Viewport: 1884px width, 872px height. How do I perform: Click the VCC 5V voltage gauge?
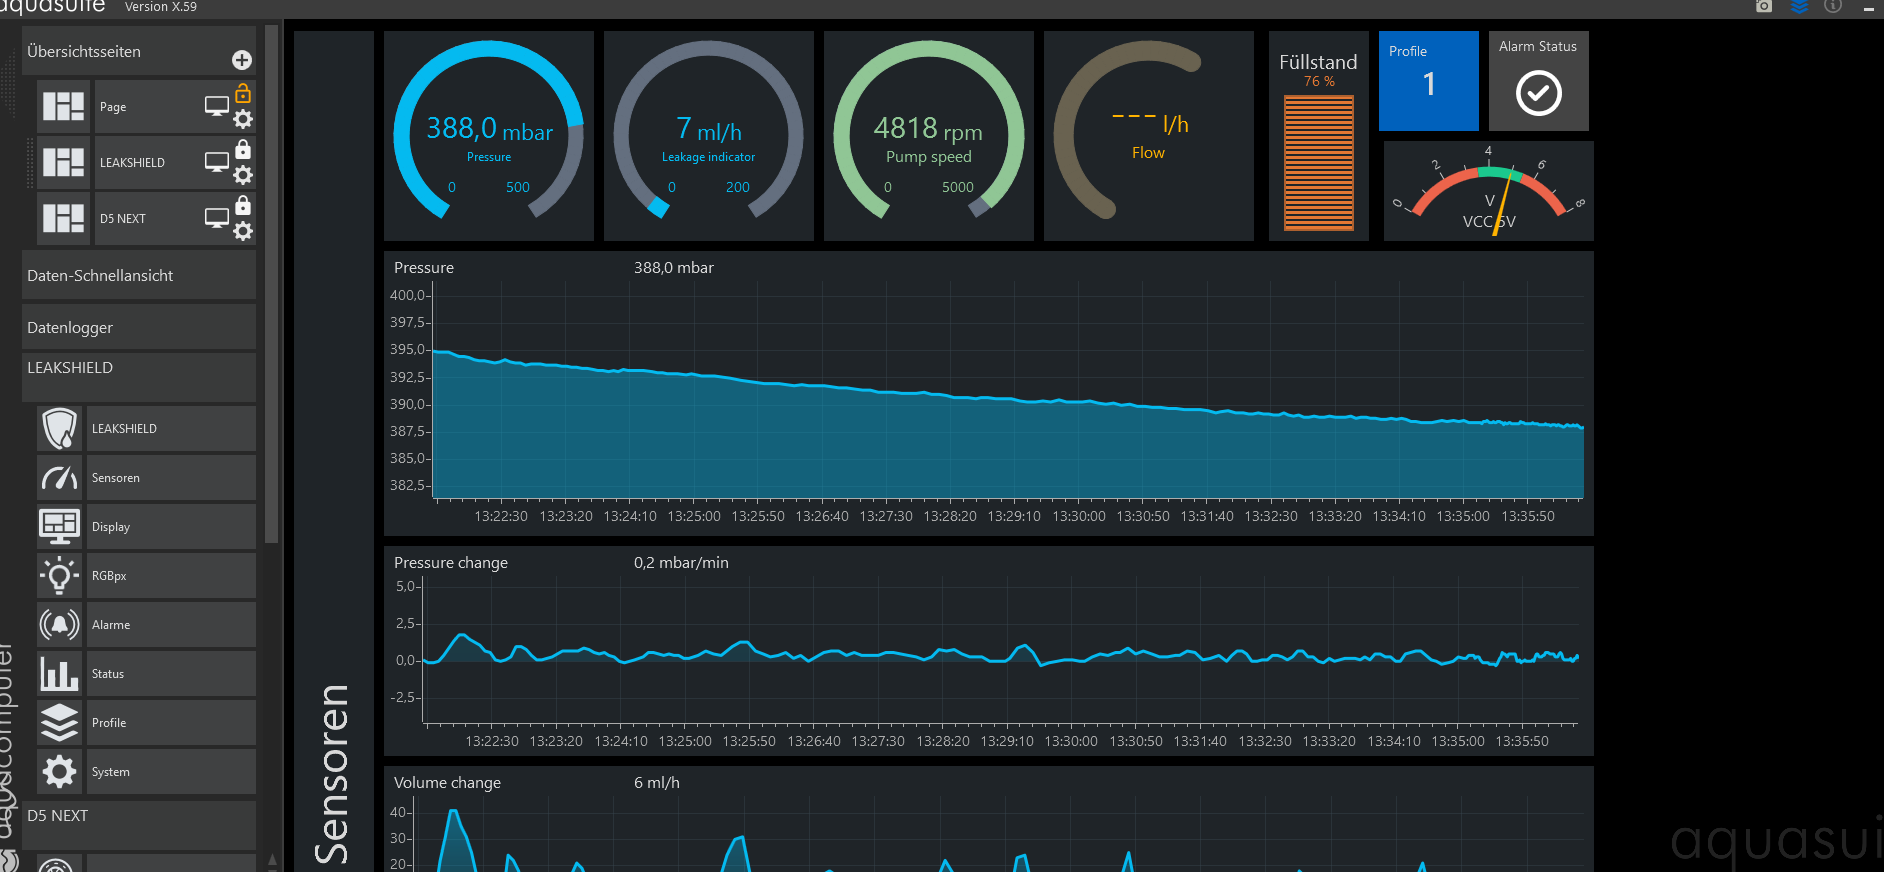click(x=1489, y=191)
